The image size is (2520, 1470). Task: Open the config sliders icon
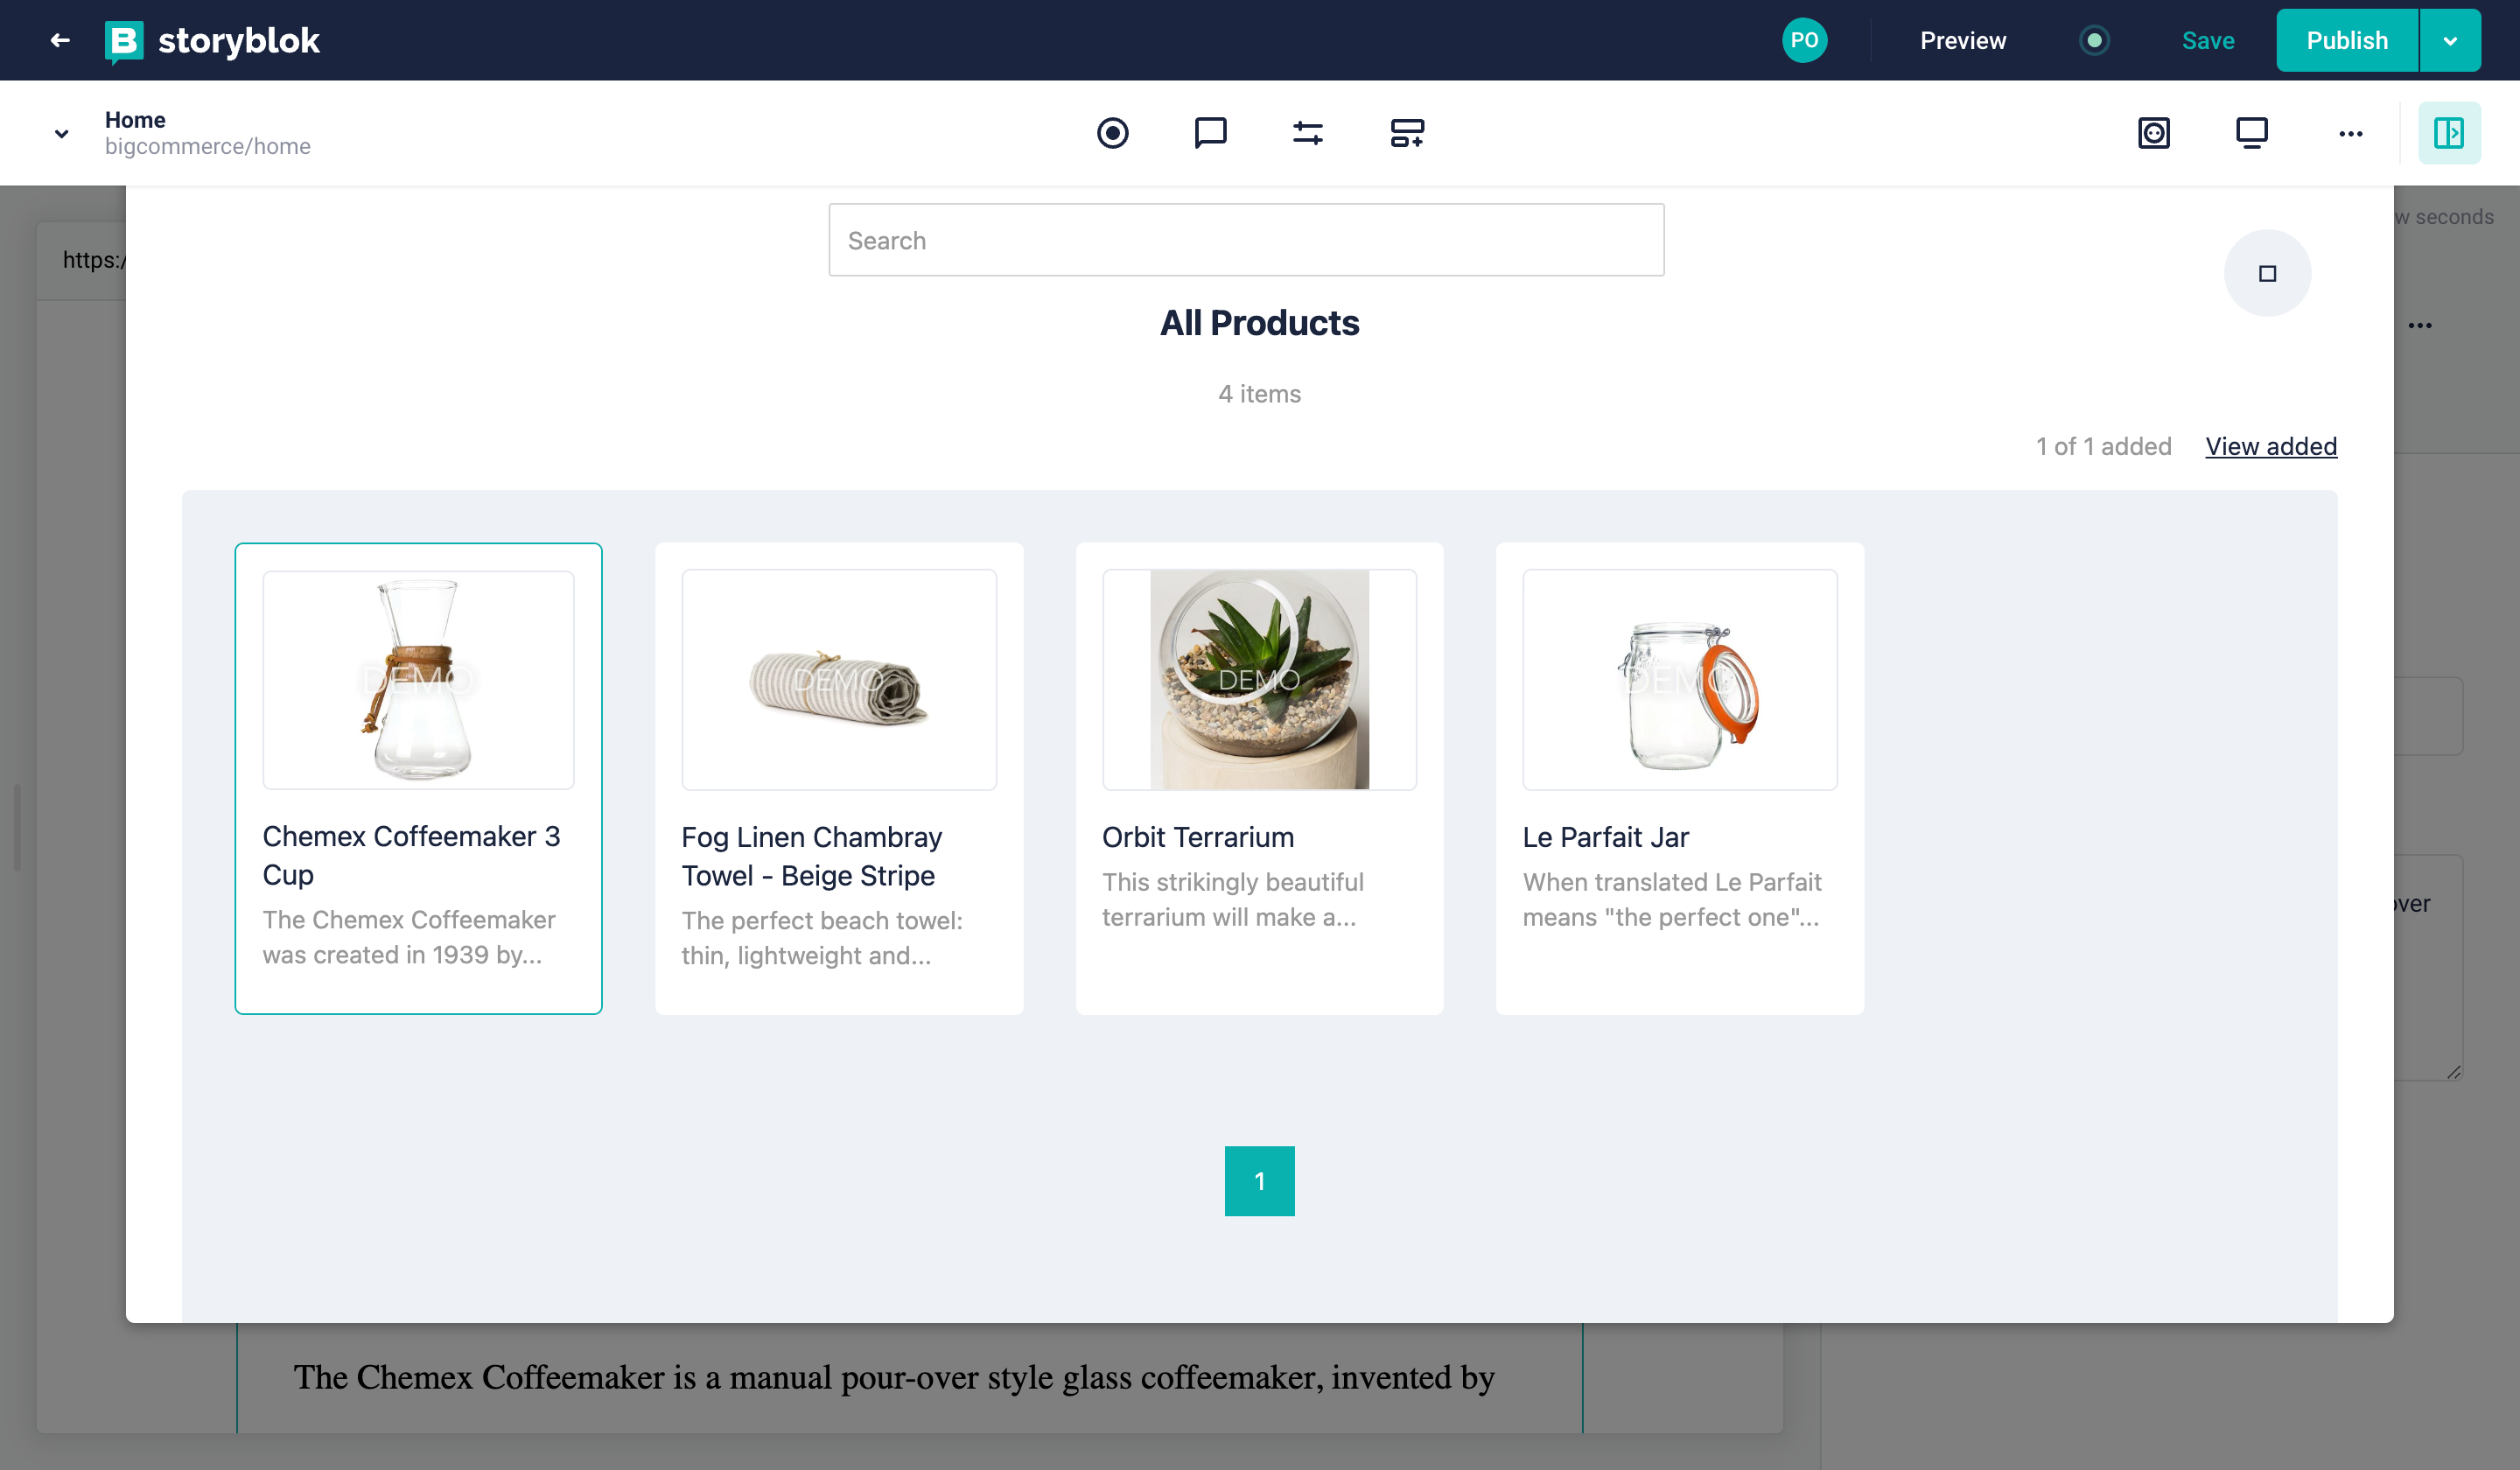[1308, 133]
